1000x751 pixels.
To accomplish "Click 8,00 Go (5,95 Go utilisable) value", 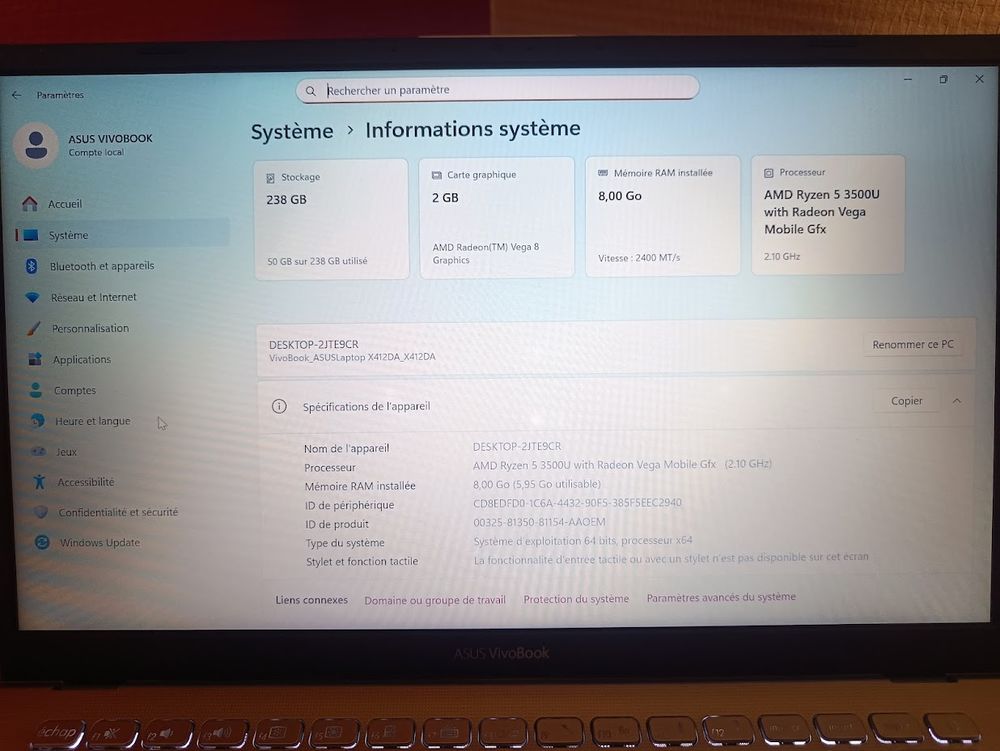I will point(537,484).
